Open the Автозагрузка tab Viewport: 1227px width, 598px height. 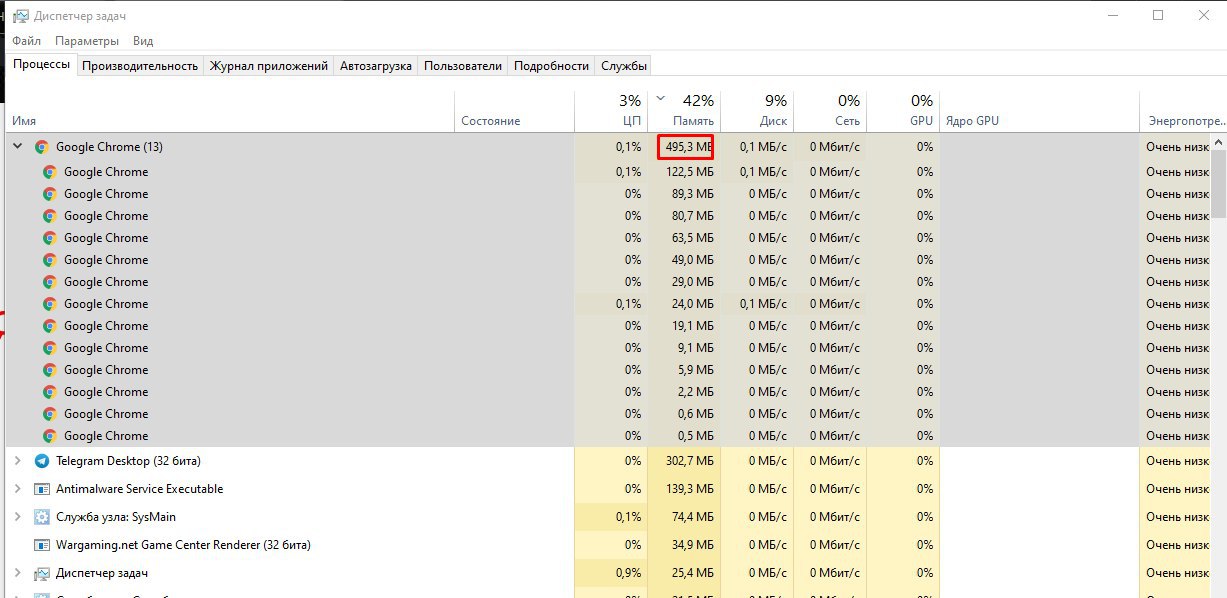pyautogui.click(x=376, y=66)
